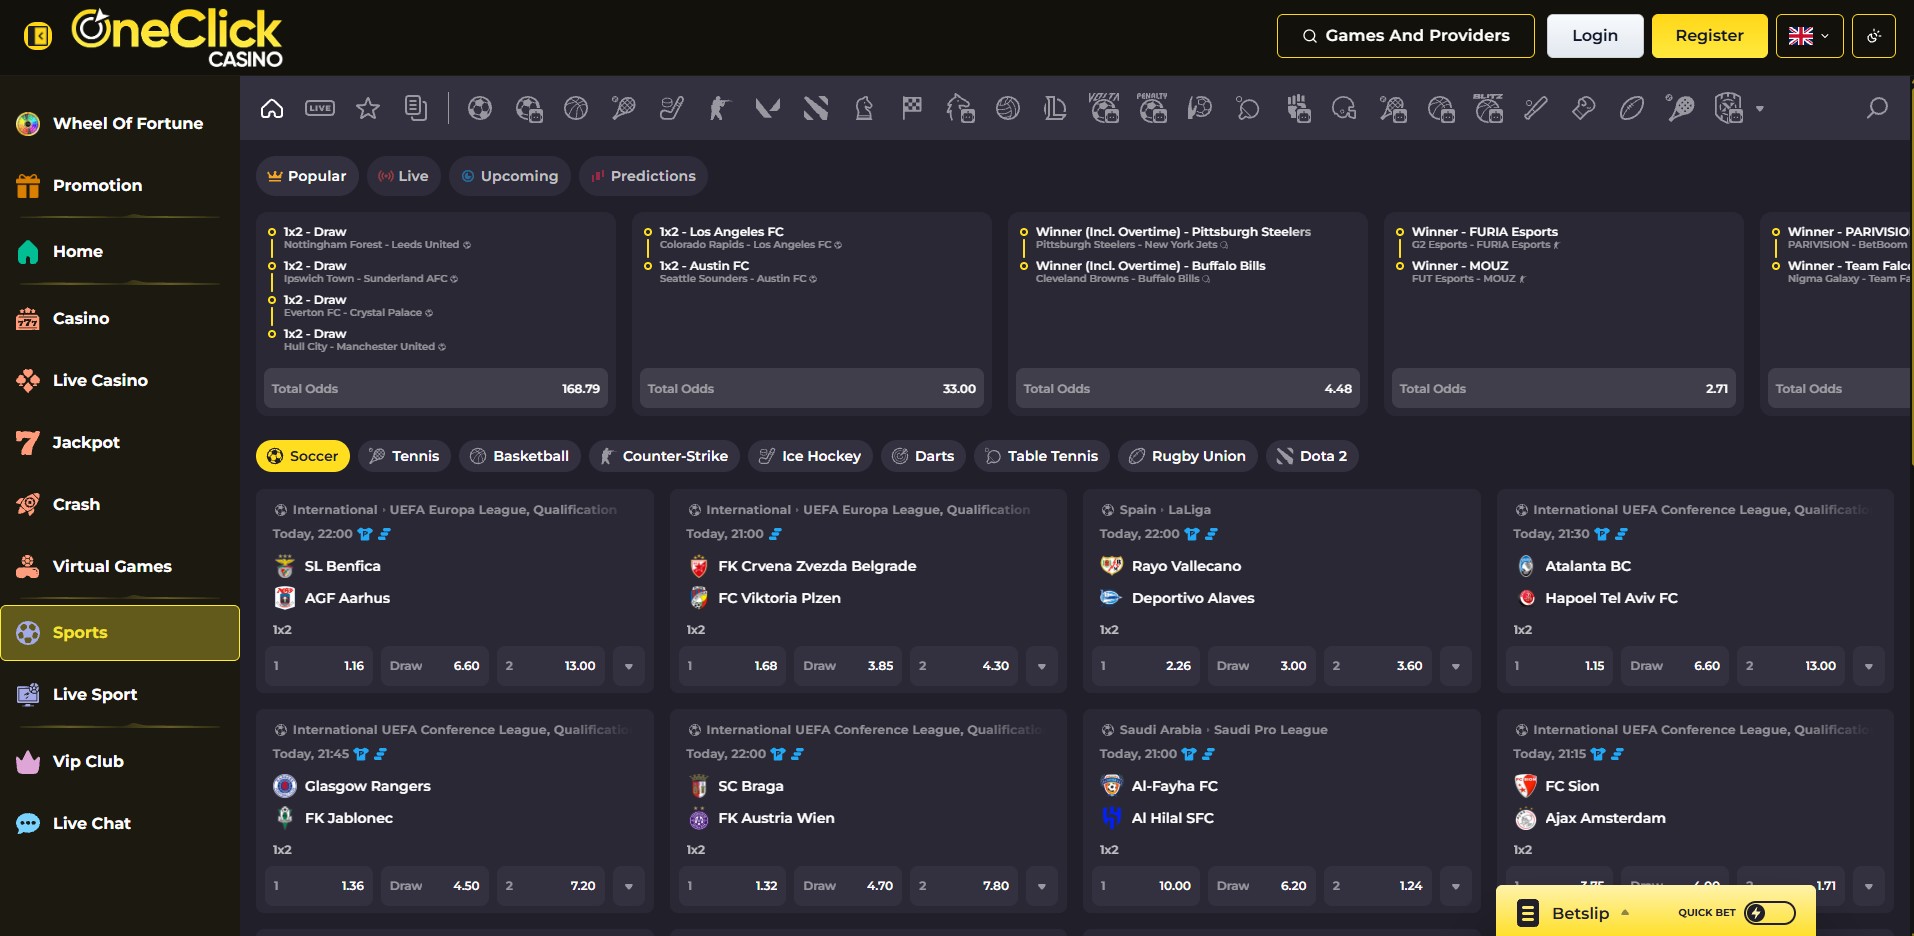1914x936 pixels.
Task: Open the sportsbook home icon
Action: click(x=272, y=108)
